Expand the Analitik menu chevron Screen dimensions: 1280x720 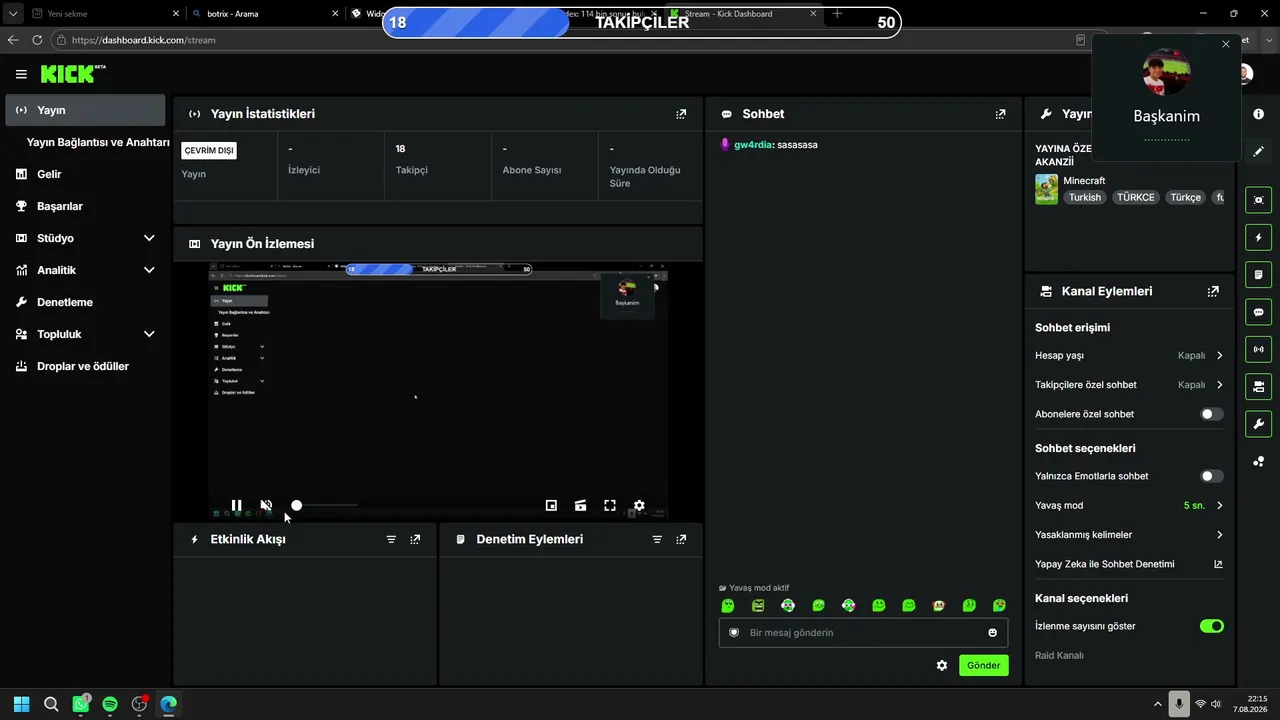[x=149, y=270]
